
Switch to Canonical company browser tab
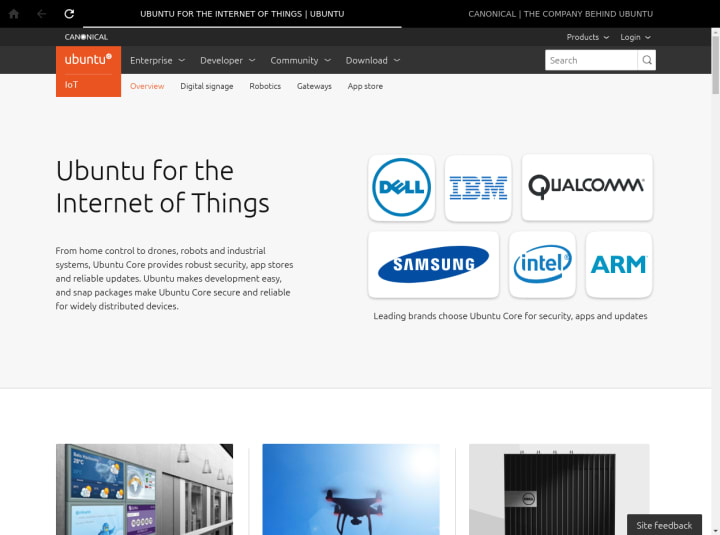click(x=560, y=14)
